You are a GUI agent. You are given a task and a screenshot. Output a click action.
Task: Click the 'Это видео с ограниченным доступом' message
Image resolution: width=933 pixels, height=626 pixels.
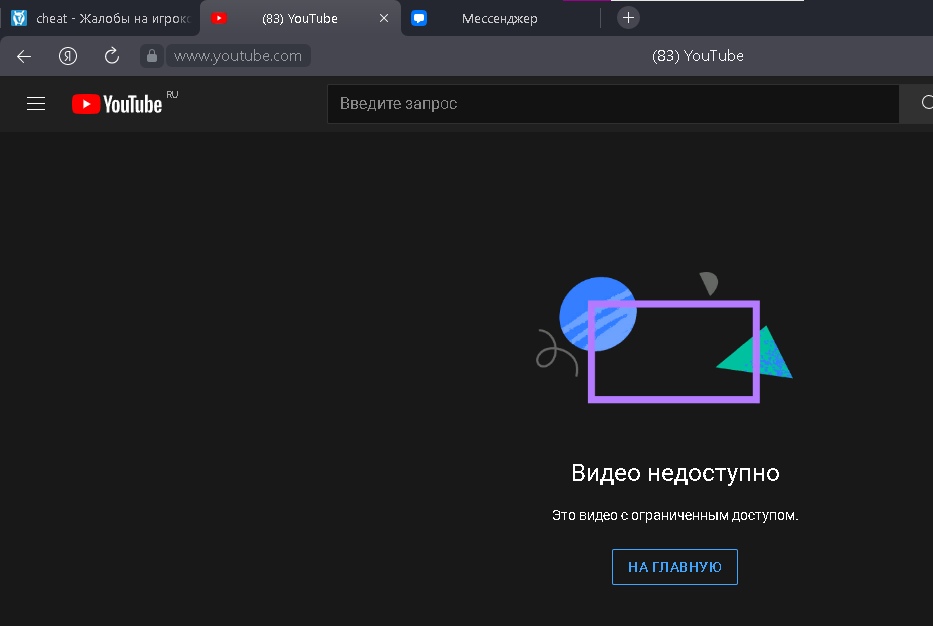pyautogui.click(x=674, y=516)
